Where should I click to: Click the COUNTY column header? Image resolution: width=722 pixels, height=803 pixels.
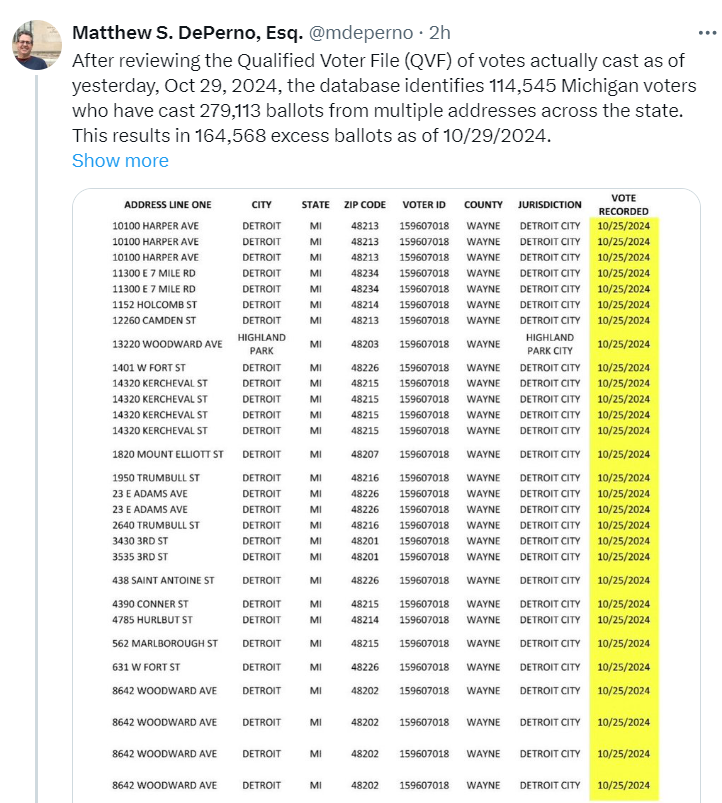click(483, 205)
